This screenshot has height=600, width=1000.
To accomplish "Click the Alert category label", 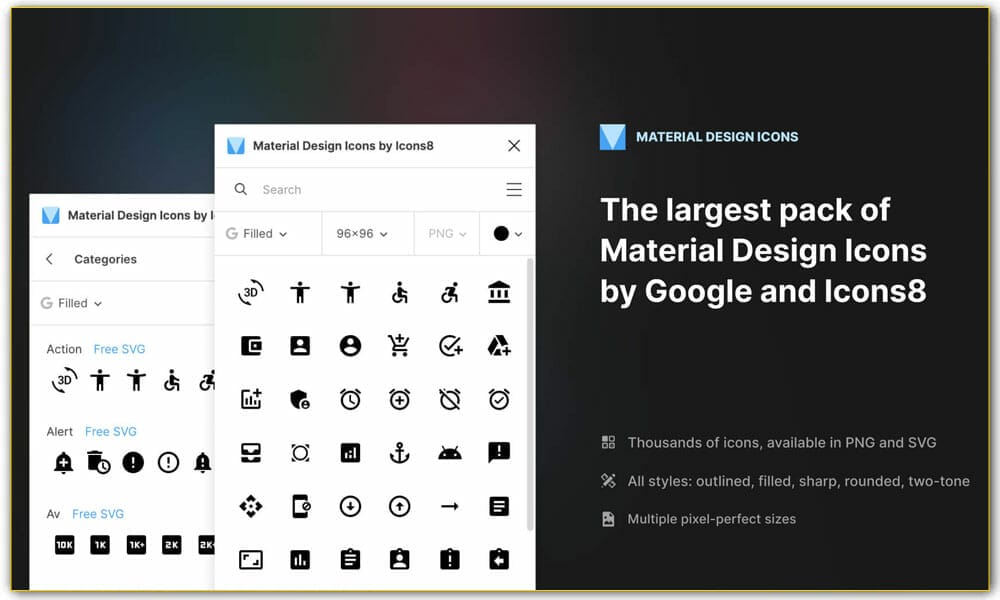I will coord(59,431).
